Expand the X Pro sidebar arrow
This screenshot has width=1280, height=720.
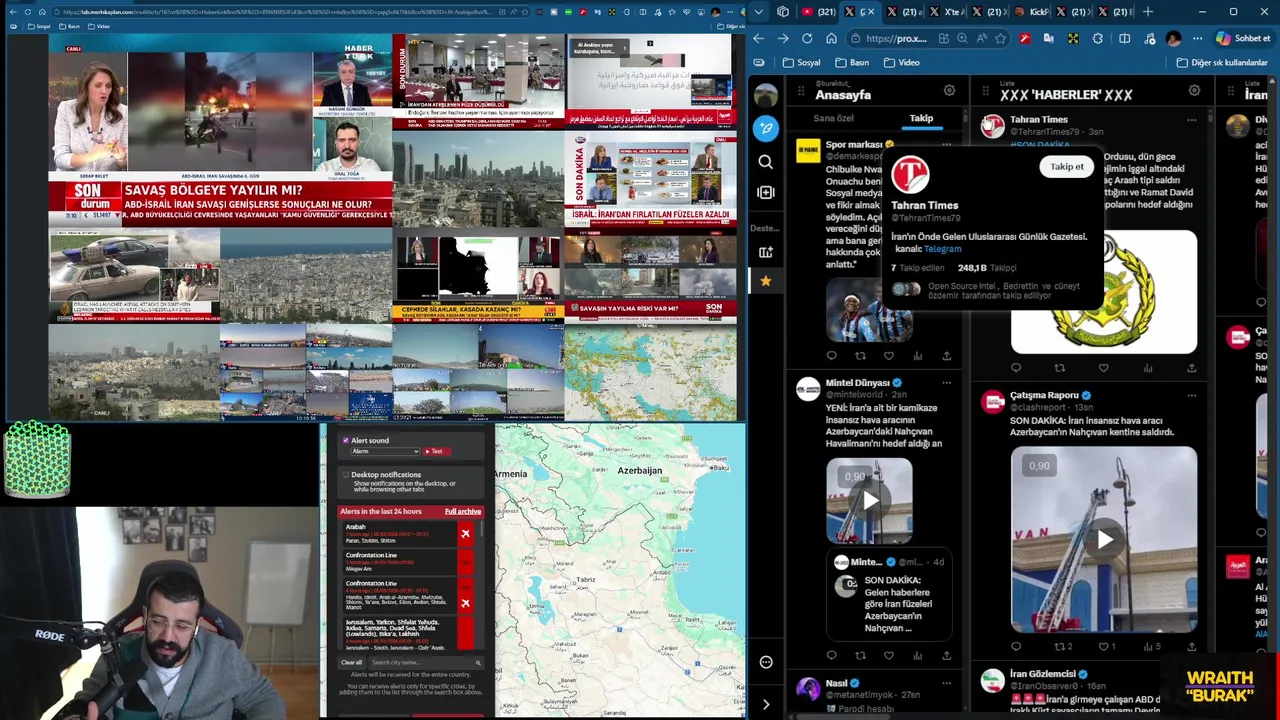tap(766, 704)
